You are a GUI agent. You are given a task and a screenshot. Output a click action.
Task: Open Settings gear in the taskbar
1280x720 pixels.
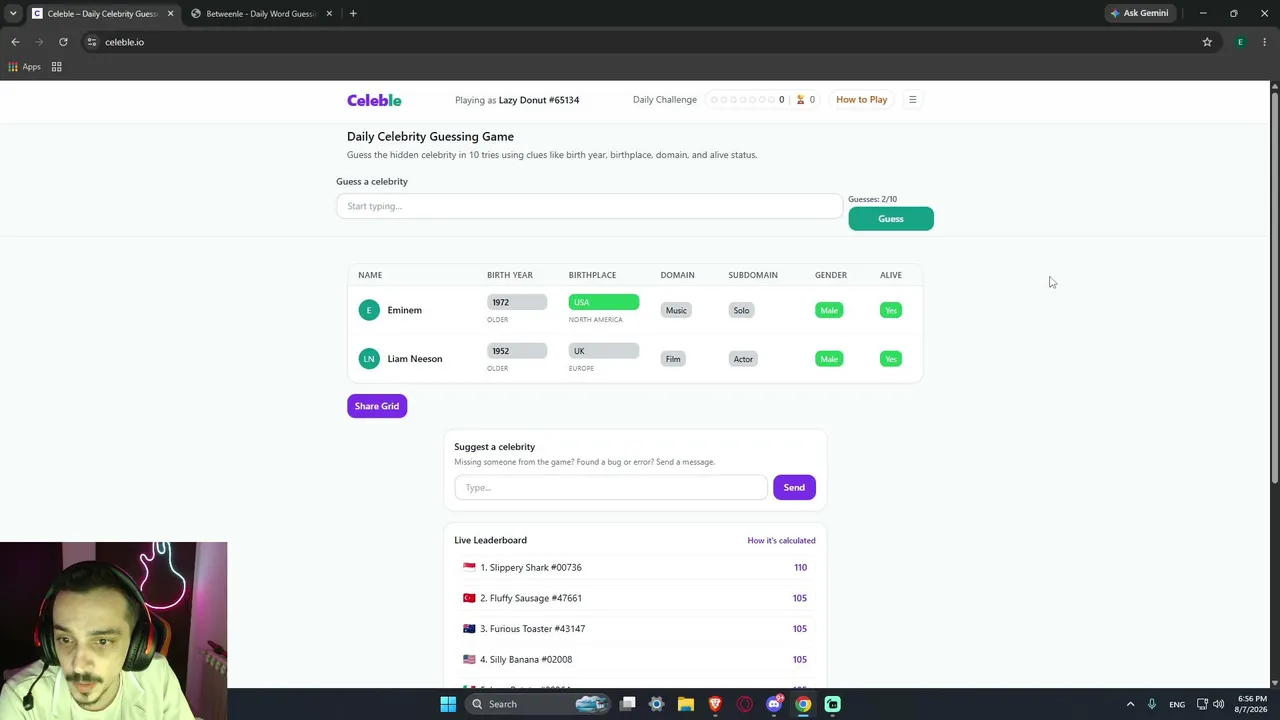(656, 704)
